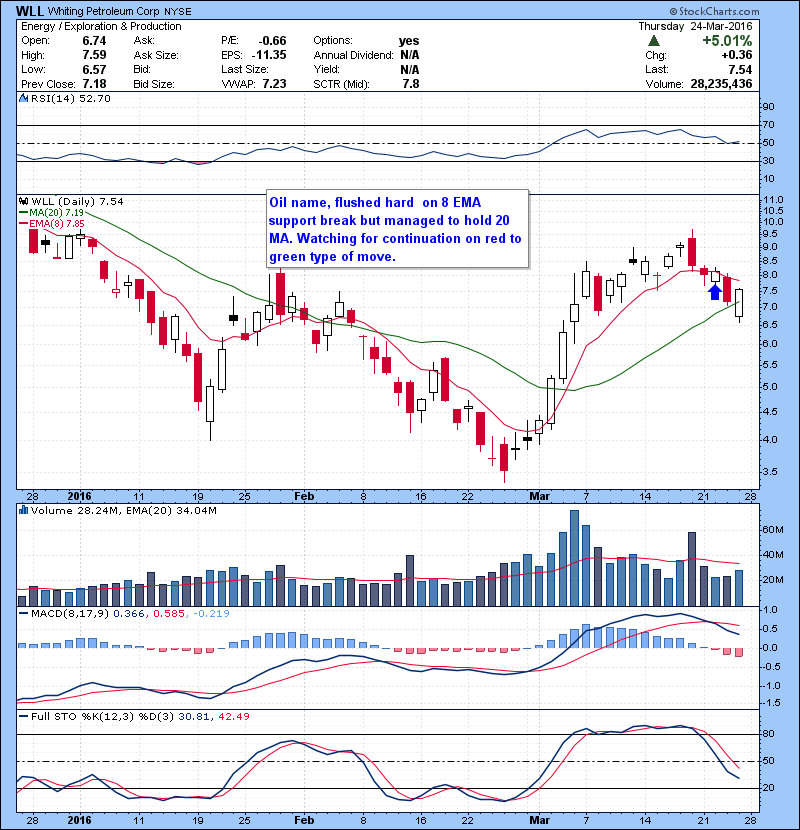Click the 20M volume axis label

click(773, 580)
